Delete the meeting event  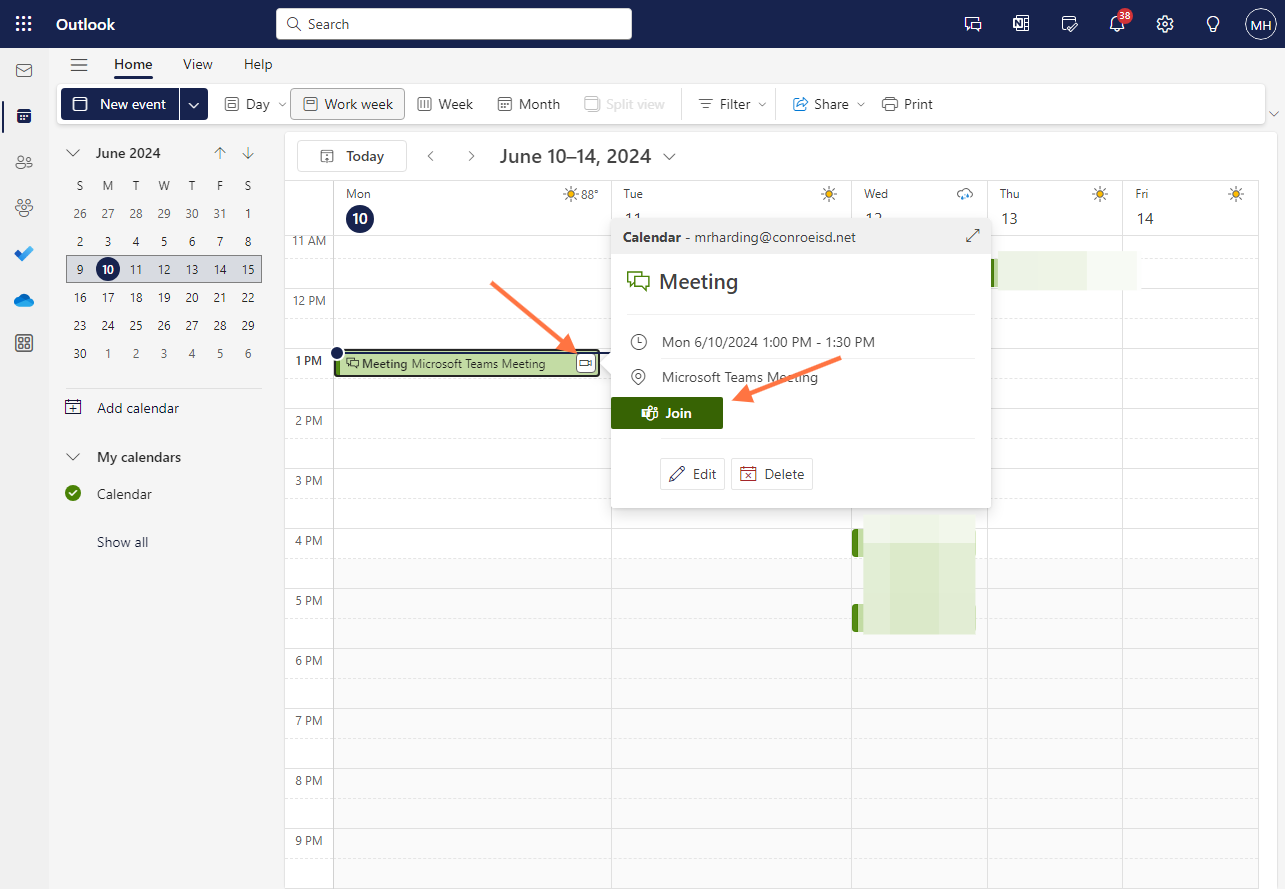pos(772,474)
